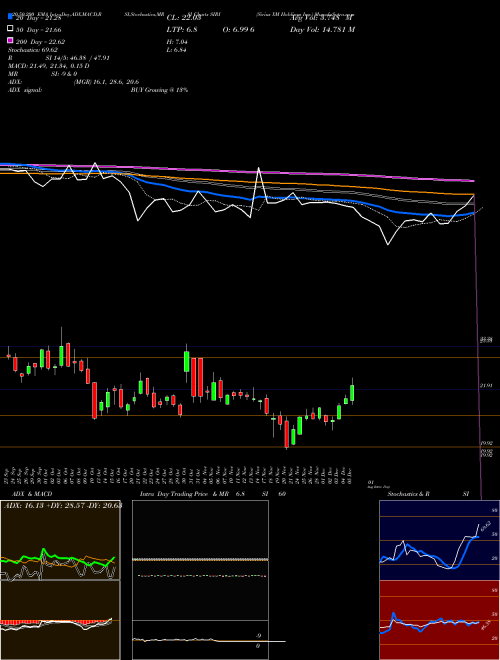The image size is (500, 660).
Task: Click the 'ADX: 16.13 +DY: 28.57' header text
Action: (45, 505)
